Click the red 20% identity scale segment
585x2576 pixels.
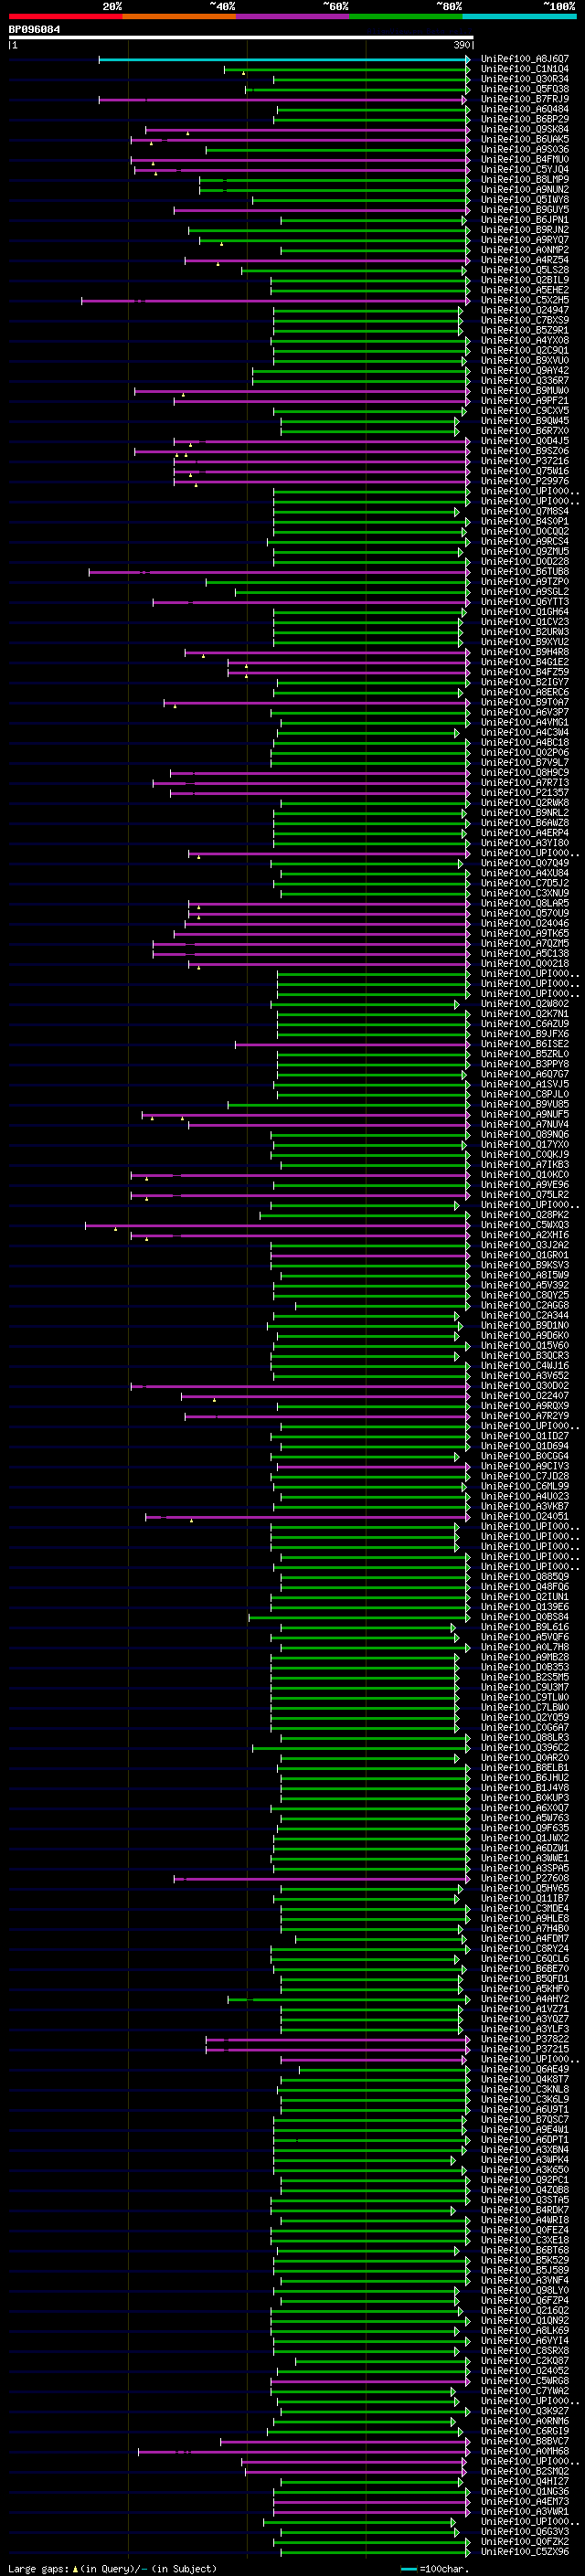65,16
